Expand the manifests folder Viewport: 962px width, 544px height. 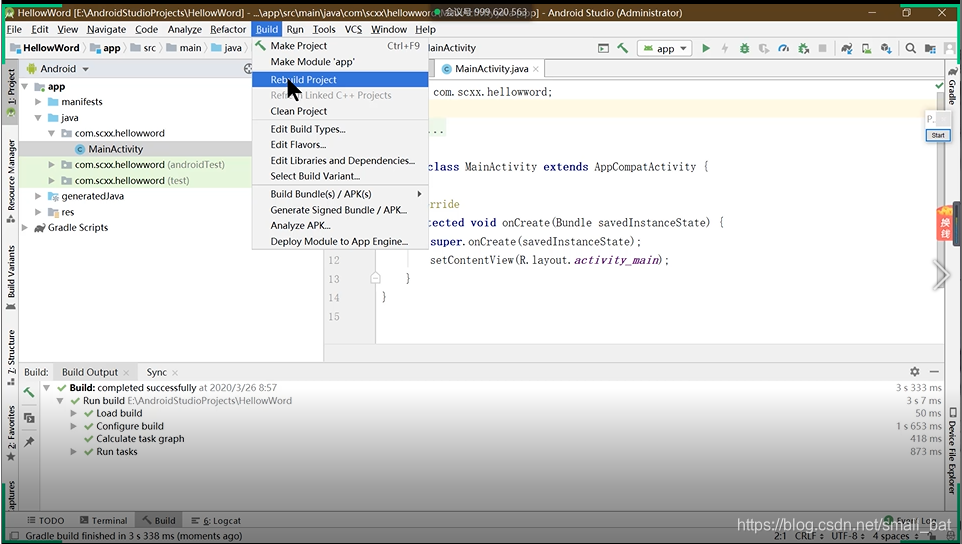coord(38,102)
